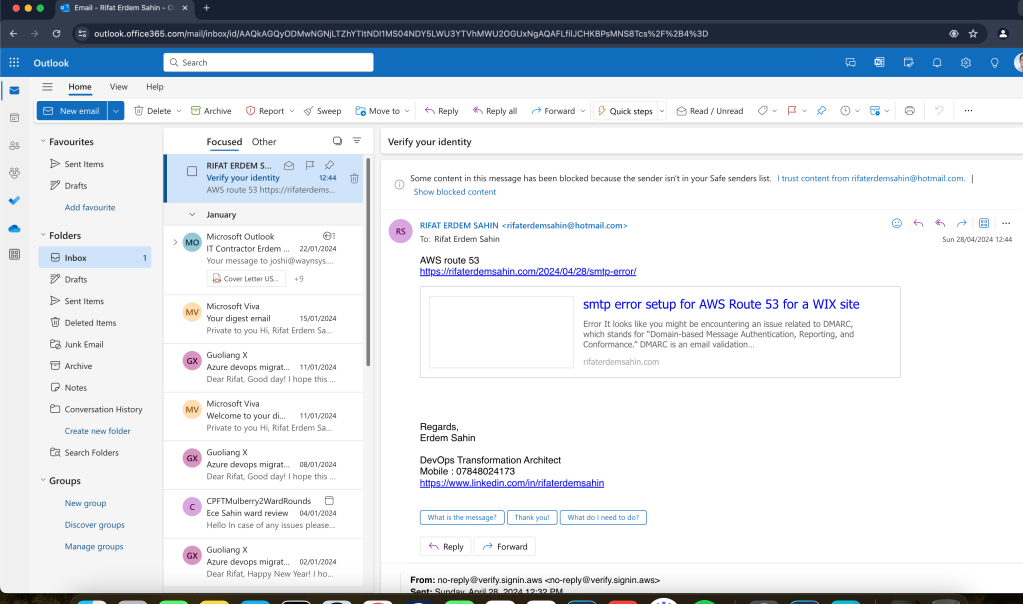Open Settings gear in Outlook header

tap(966, 63)
